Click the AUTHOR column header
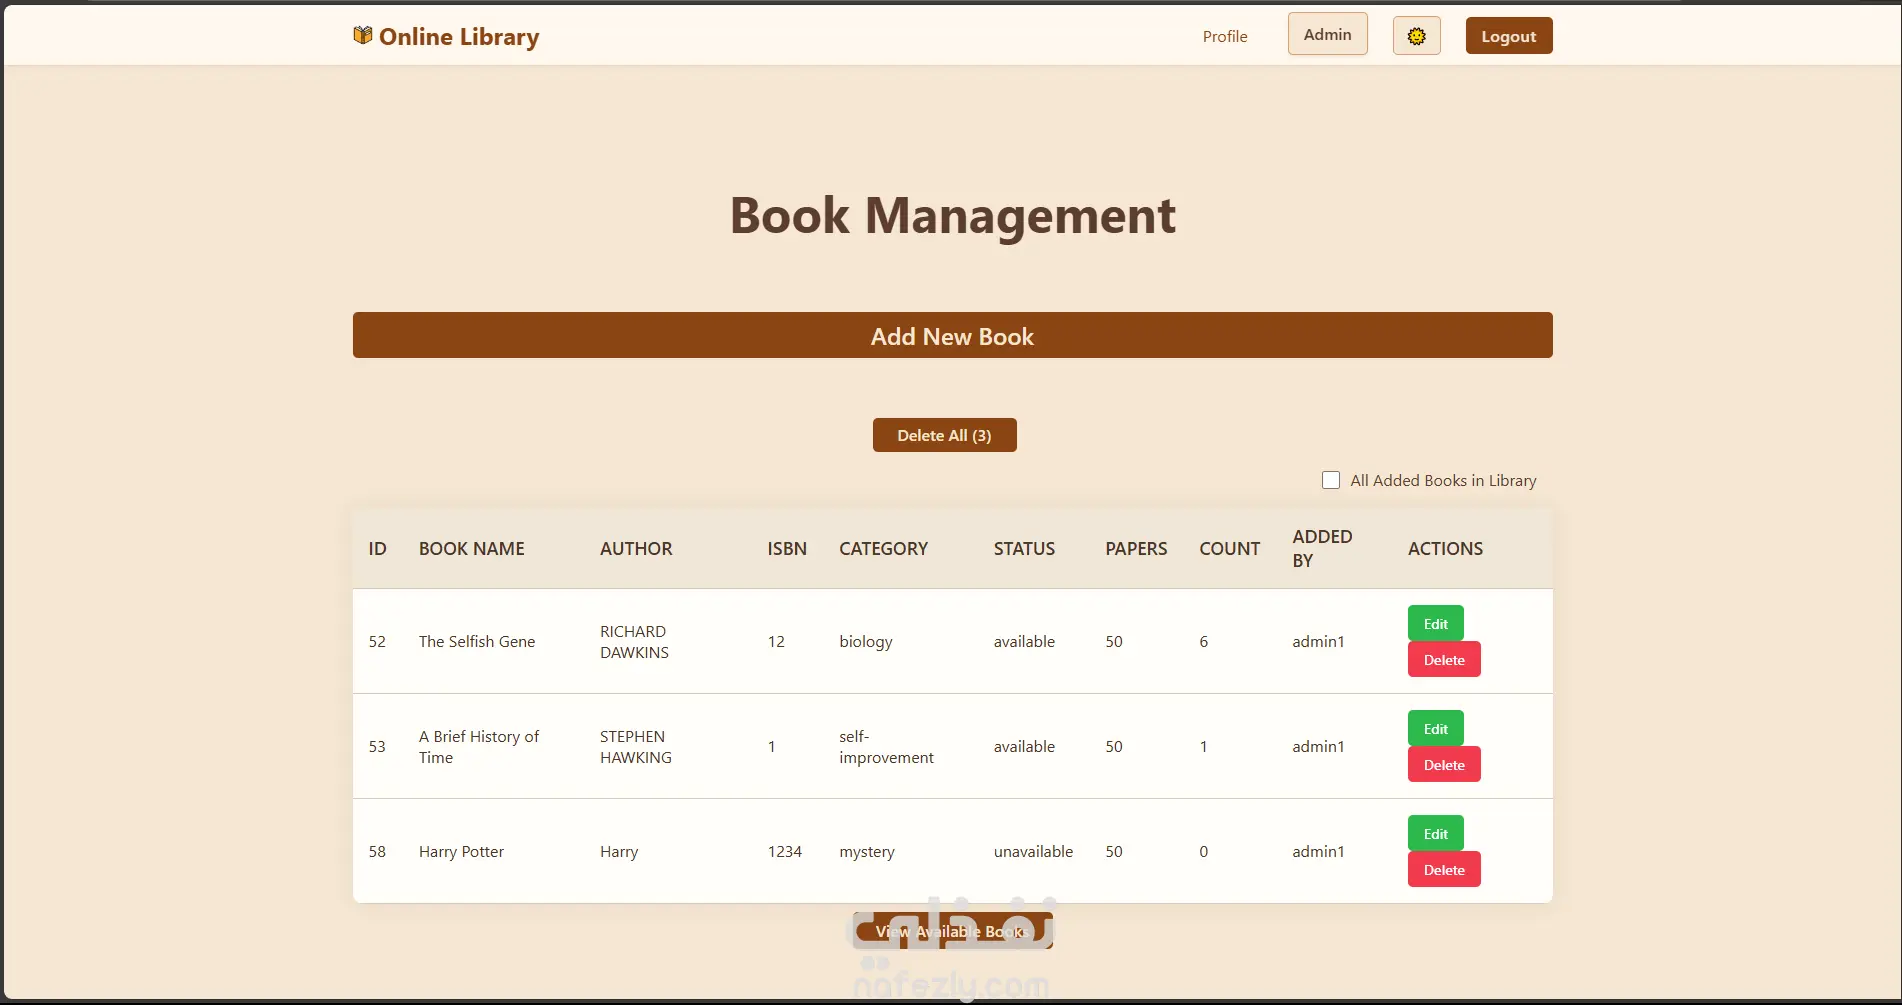This screenshot has width=1902, height=1005. (636, 549)
